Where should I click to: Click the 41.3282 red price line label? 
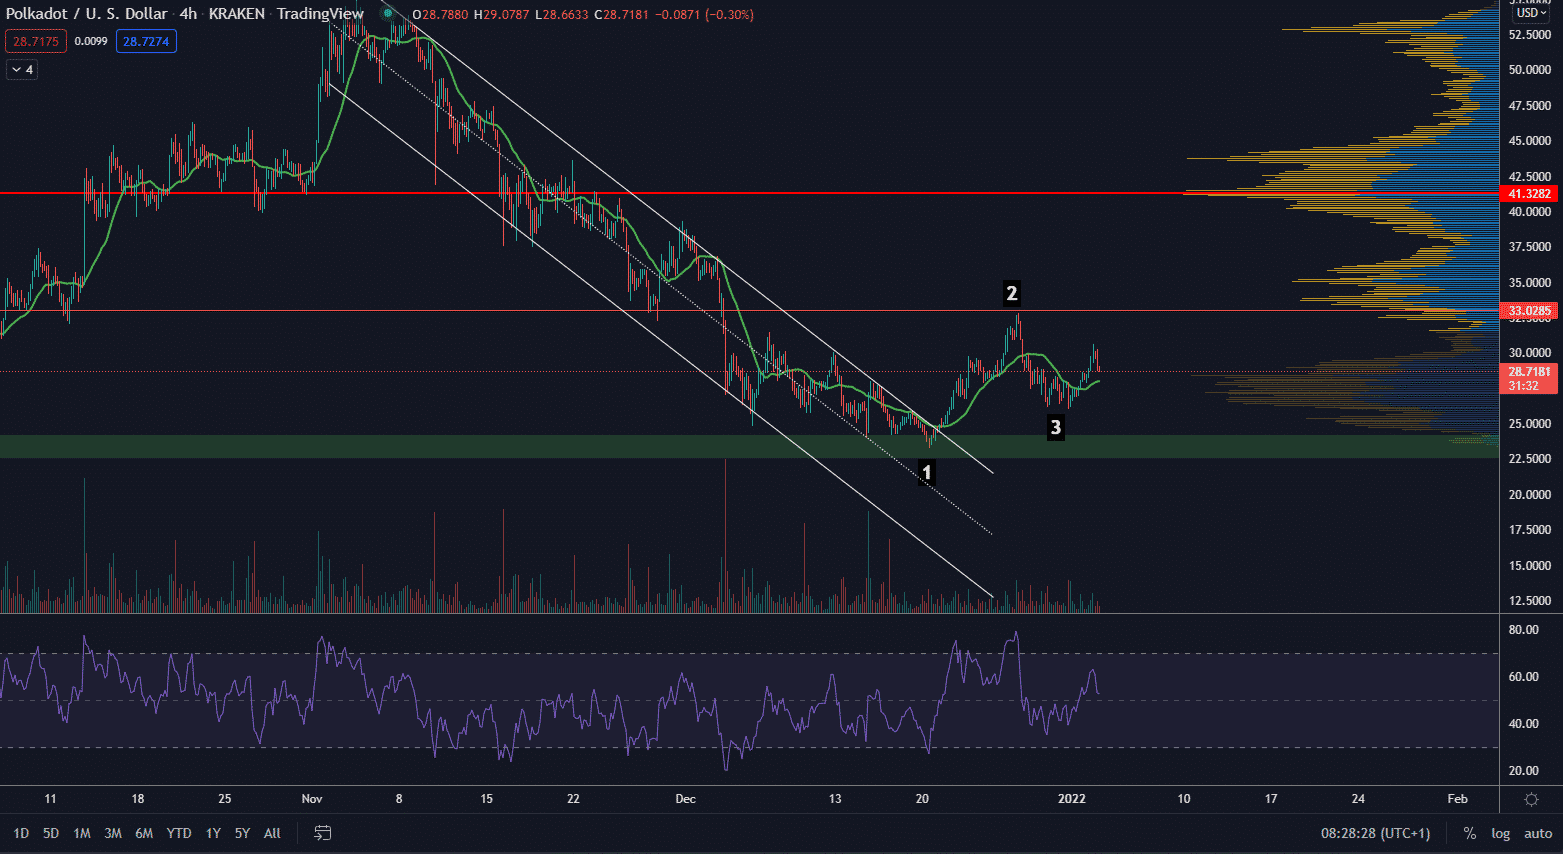tap(1529, 193)
